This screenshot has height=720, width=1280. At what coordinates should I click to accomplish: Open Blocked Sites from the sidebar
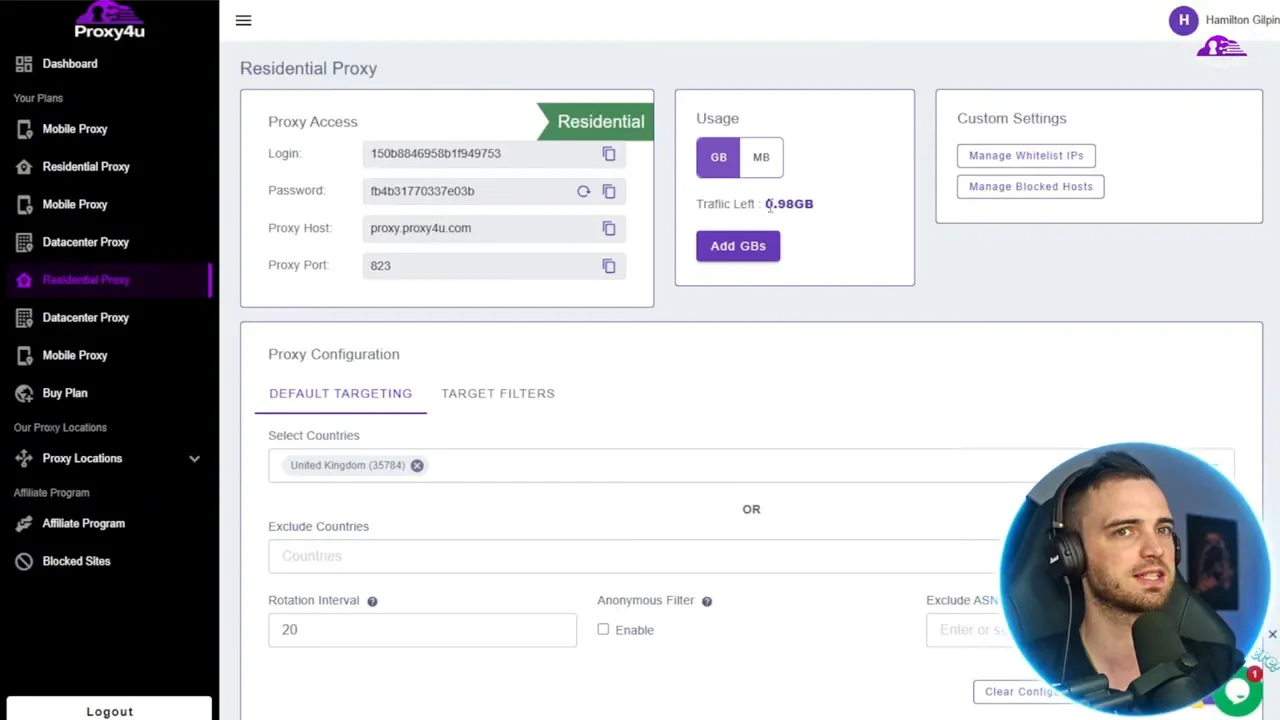point(76,561)
